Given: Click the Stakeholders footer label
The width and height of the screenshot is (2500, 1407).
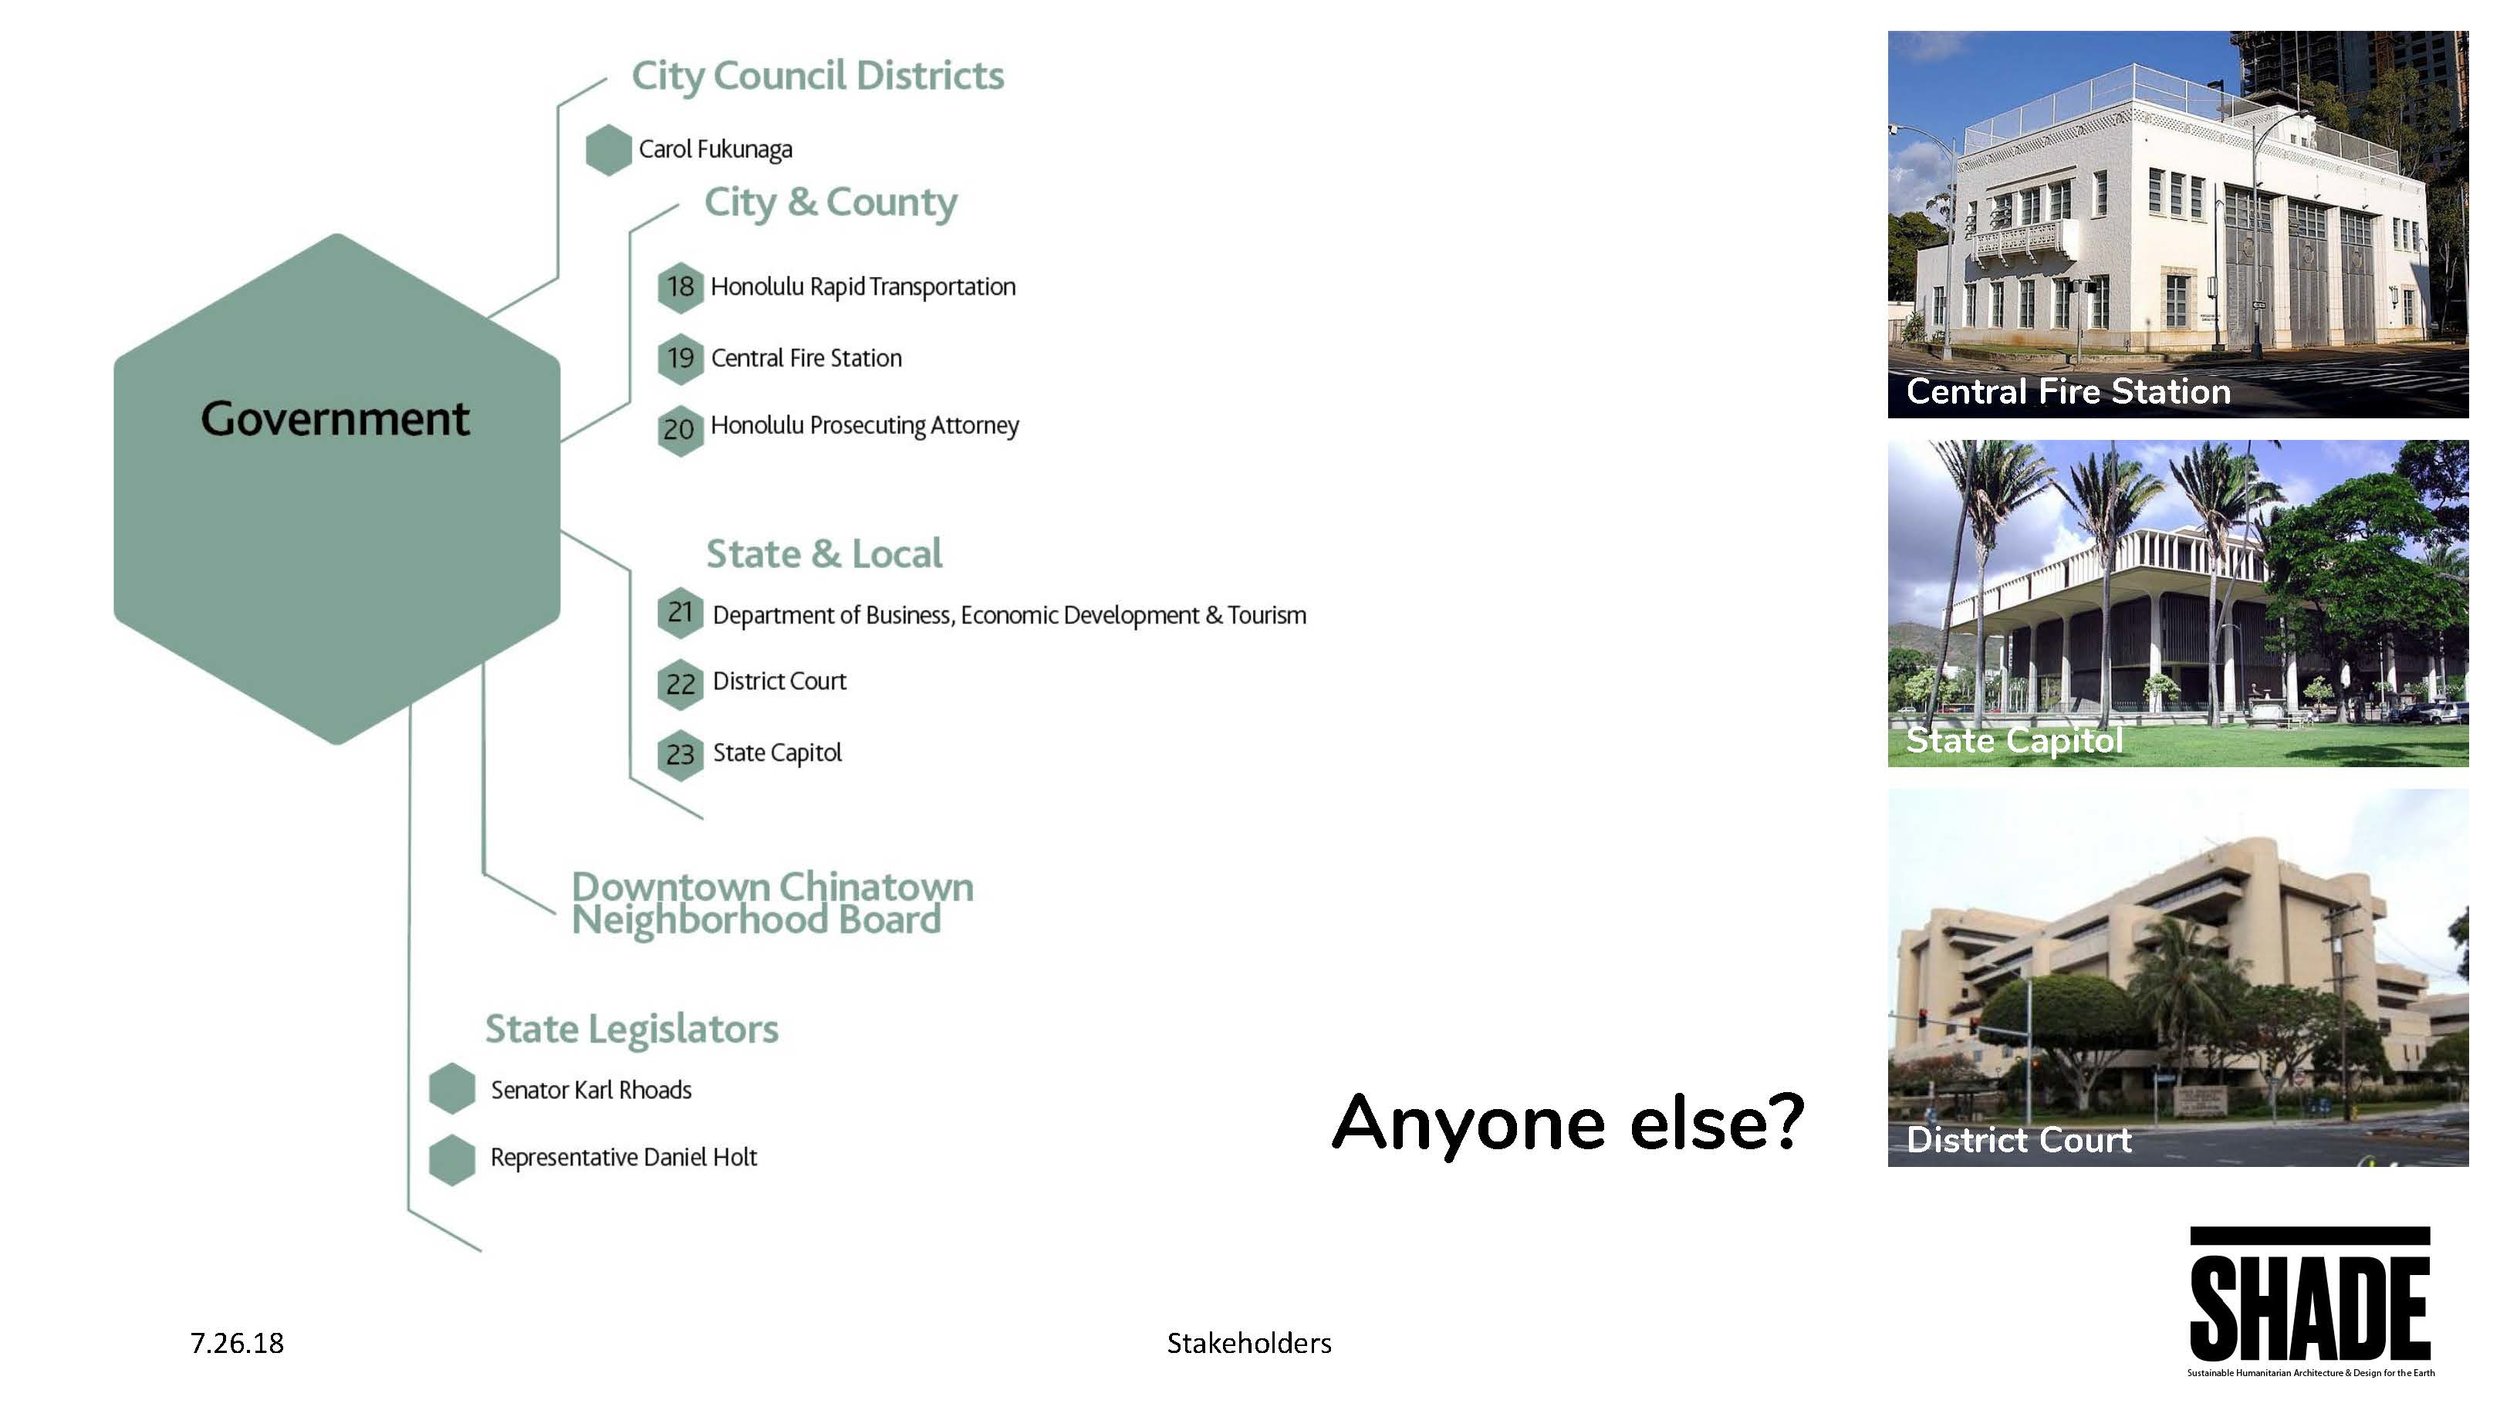Looking at the screenshot, I should point(1249,1343).
